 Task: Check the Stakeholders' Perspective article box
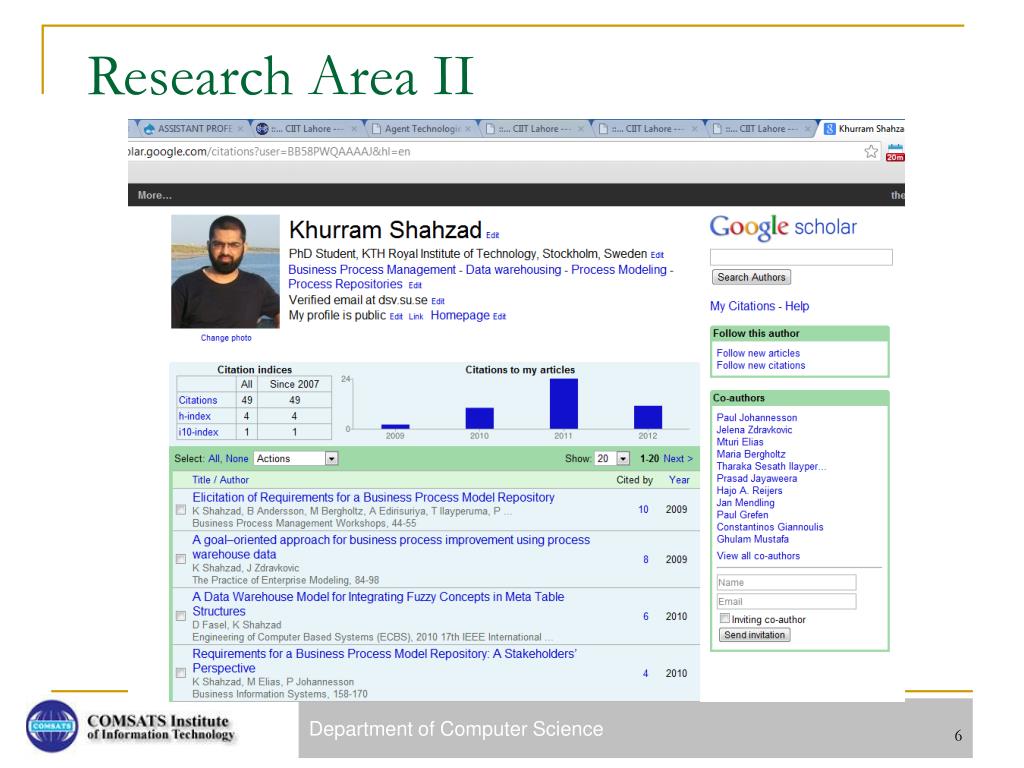(181, 673)
